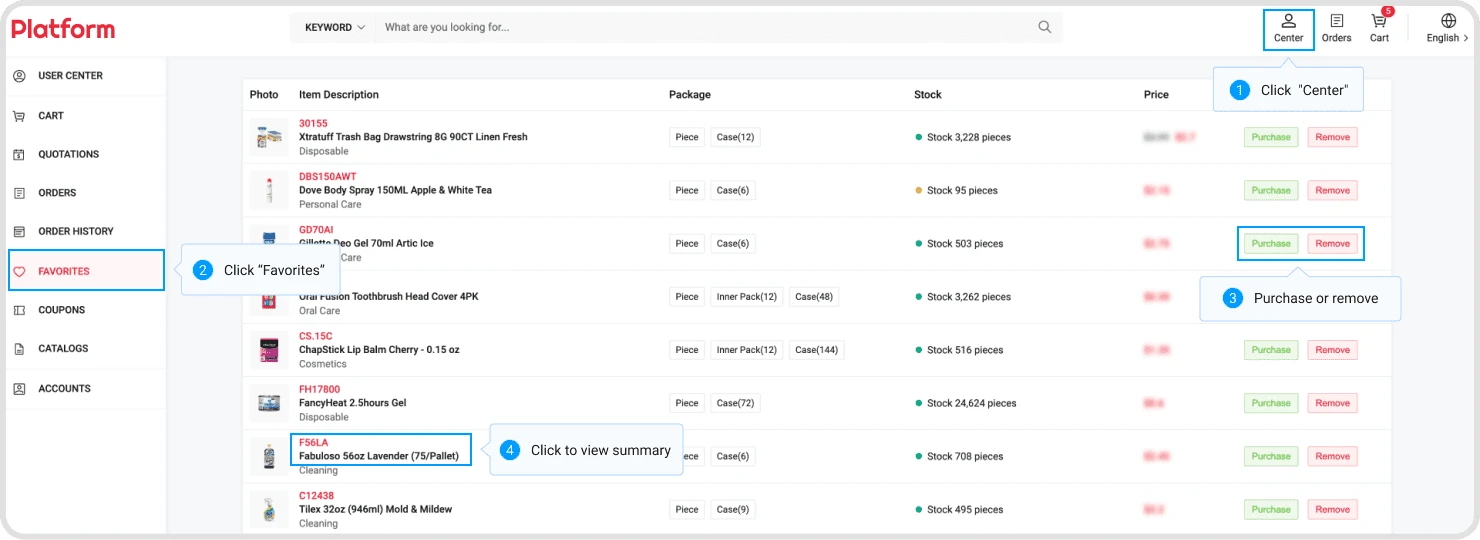Open the shopping Cart icon
This screenshot has width=1480, height=540.
click(x=1380, y=20)
